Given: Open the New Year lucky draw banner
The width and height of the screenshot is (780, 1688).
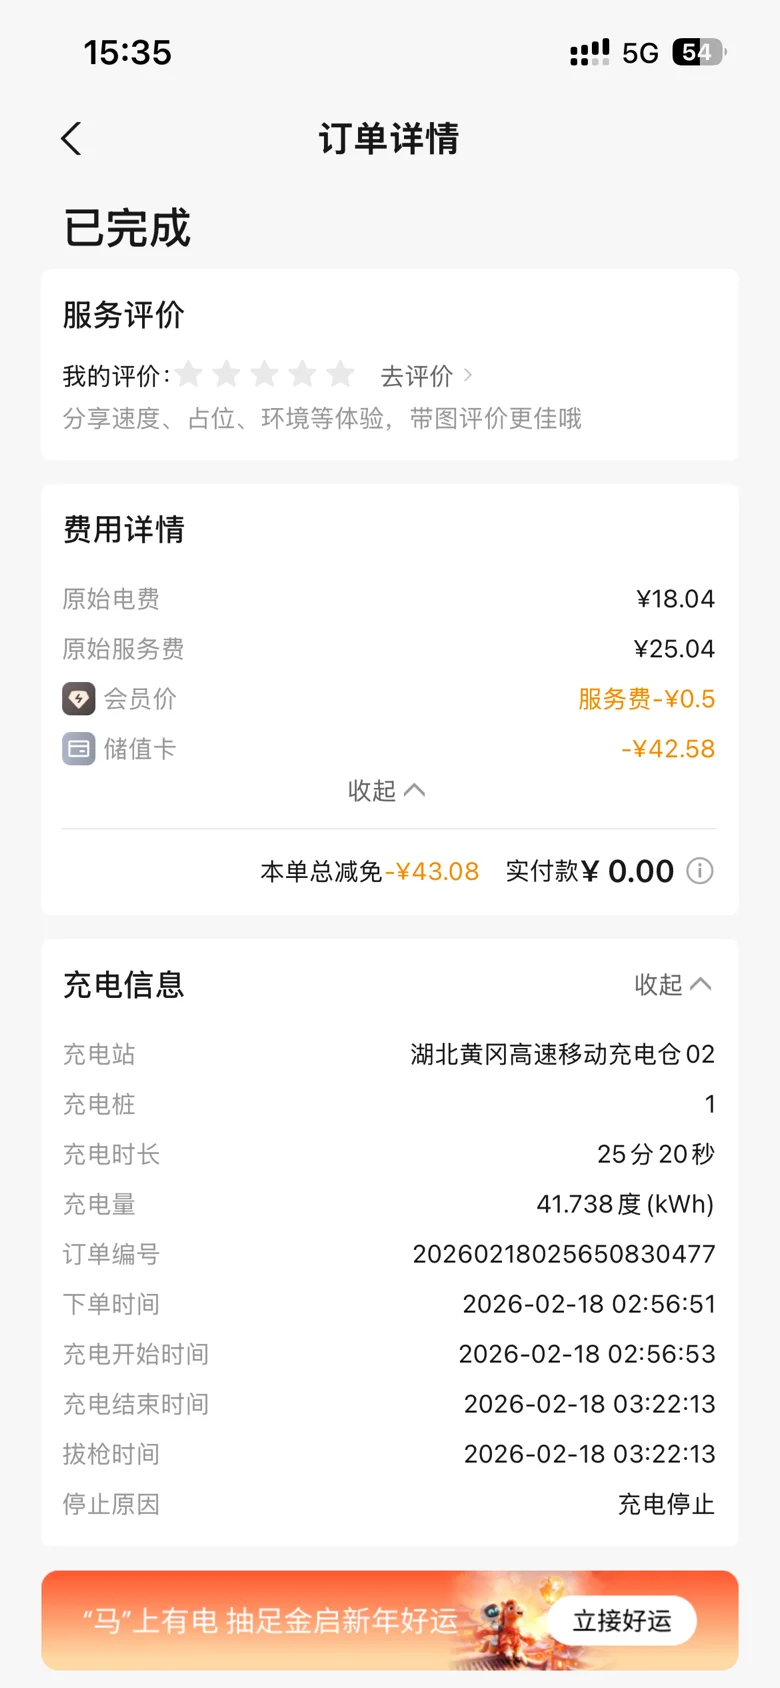Looking at the screenshot, I should [270, 1621].
